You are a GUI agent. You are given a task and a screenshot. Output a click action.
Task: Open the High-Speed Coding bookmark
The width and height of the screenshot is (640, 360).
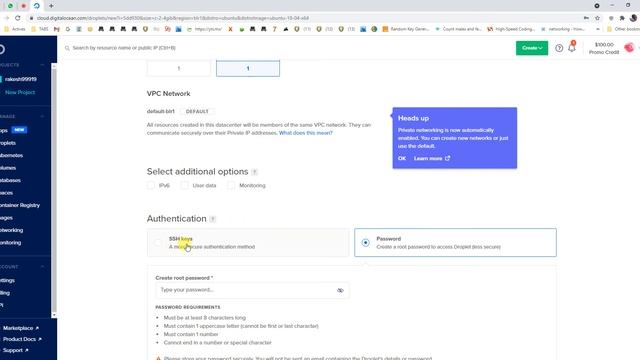[511, 29]
